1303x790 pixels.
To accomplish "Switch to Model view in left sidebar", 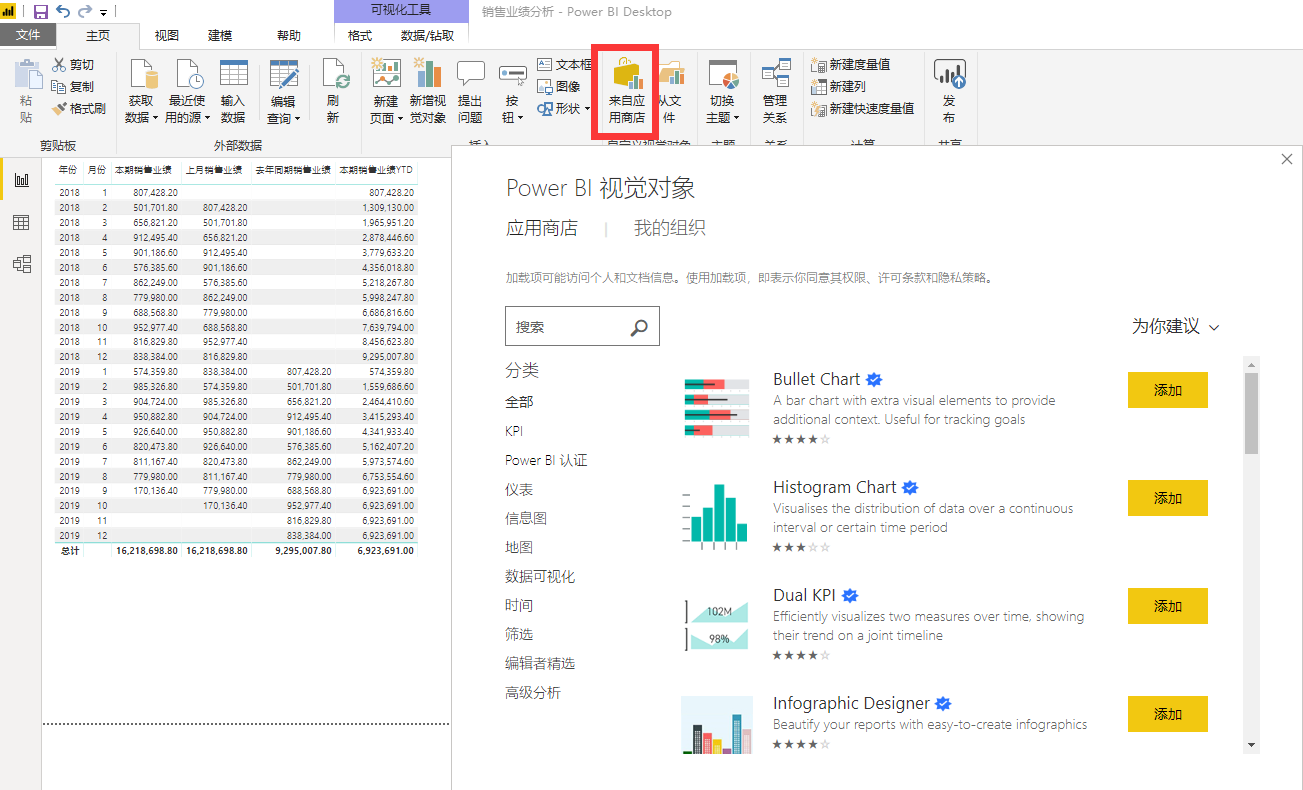I will point(21,264).
